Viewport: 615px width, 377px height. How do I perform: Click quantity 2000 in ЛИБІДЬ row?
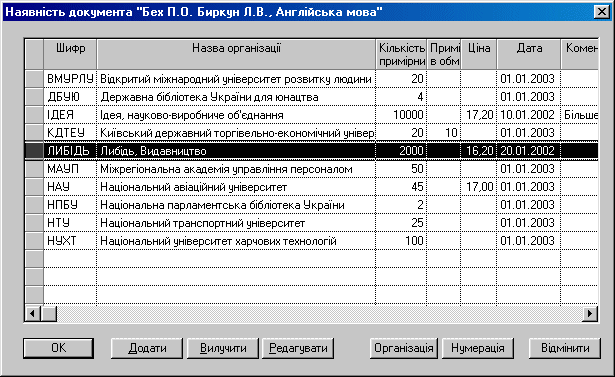[x=401, y=151]
